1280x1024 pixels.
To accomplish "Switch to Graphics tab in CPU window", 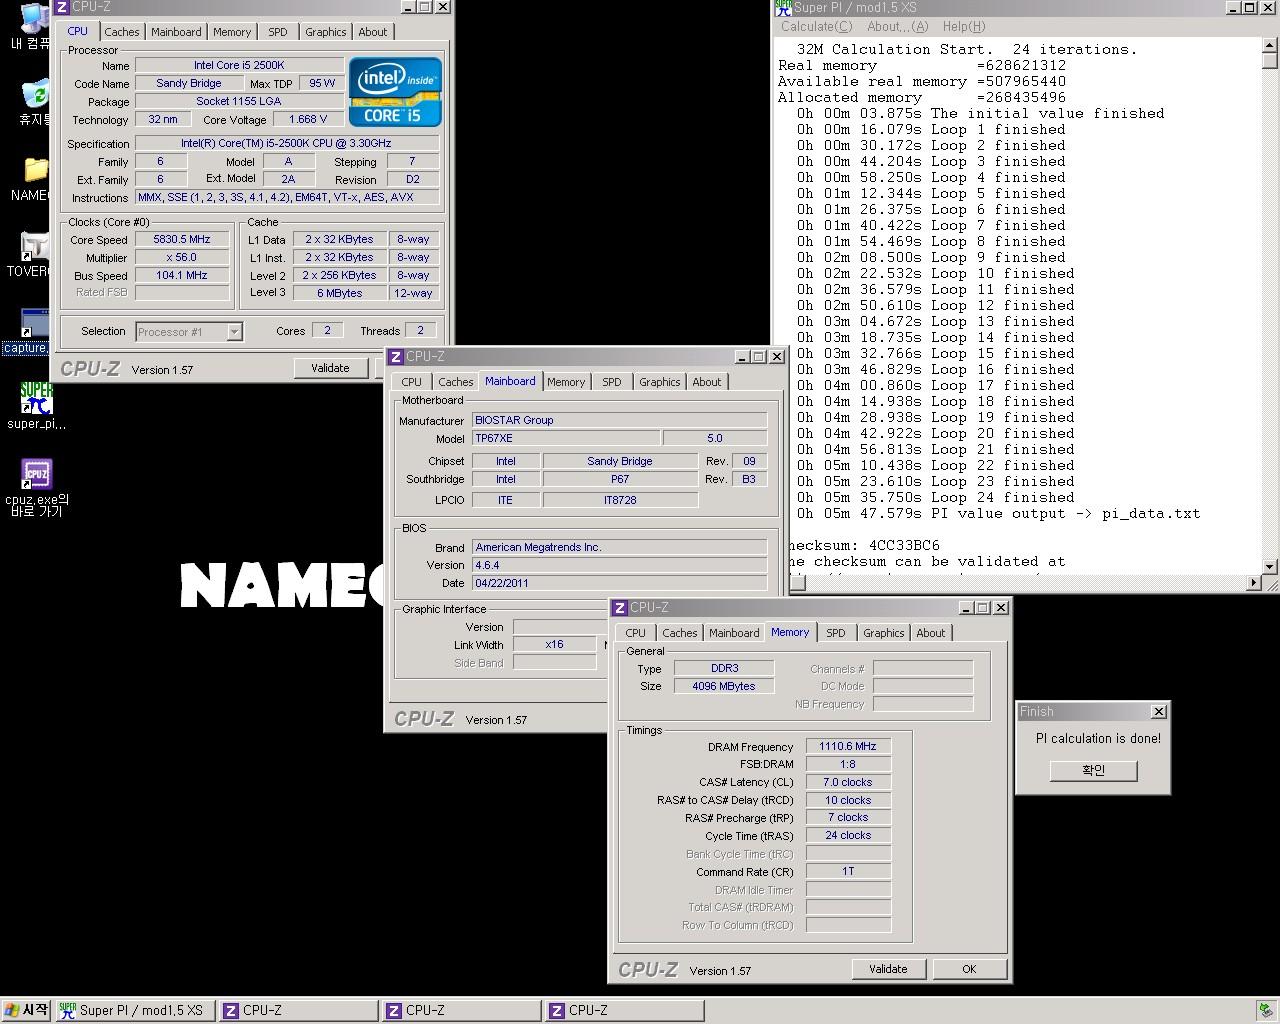I will pos(326,32).
